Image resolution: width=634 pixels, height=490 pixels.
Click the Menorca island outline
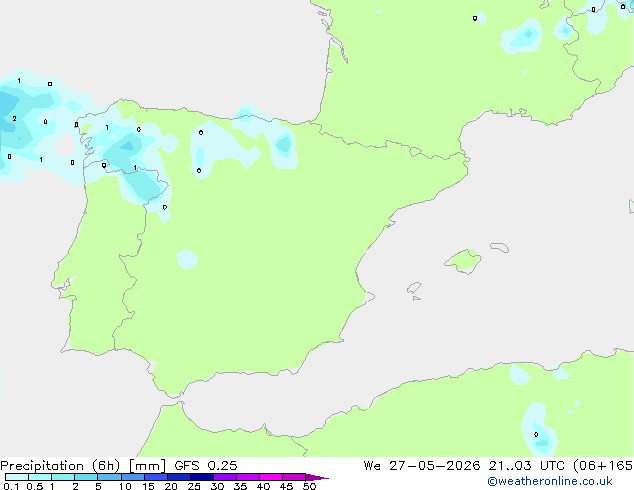click(x=500, y=247)
